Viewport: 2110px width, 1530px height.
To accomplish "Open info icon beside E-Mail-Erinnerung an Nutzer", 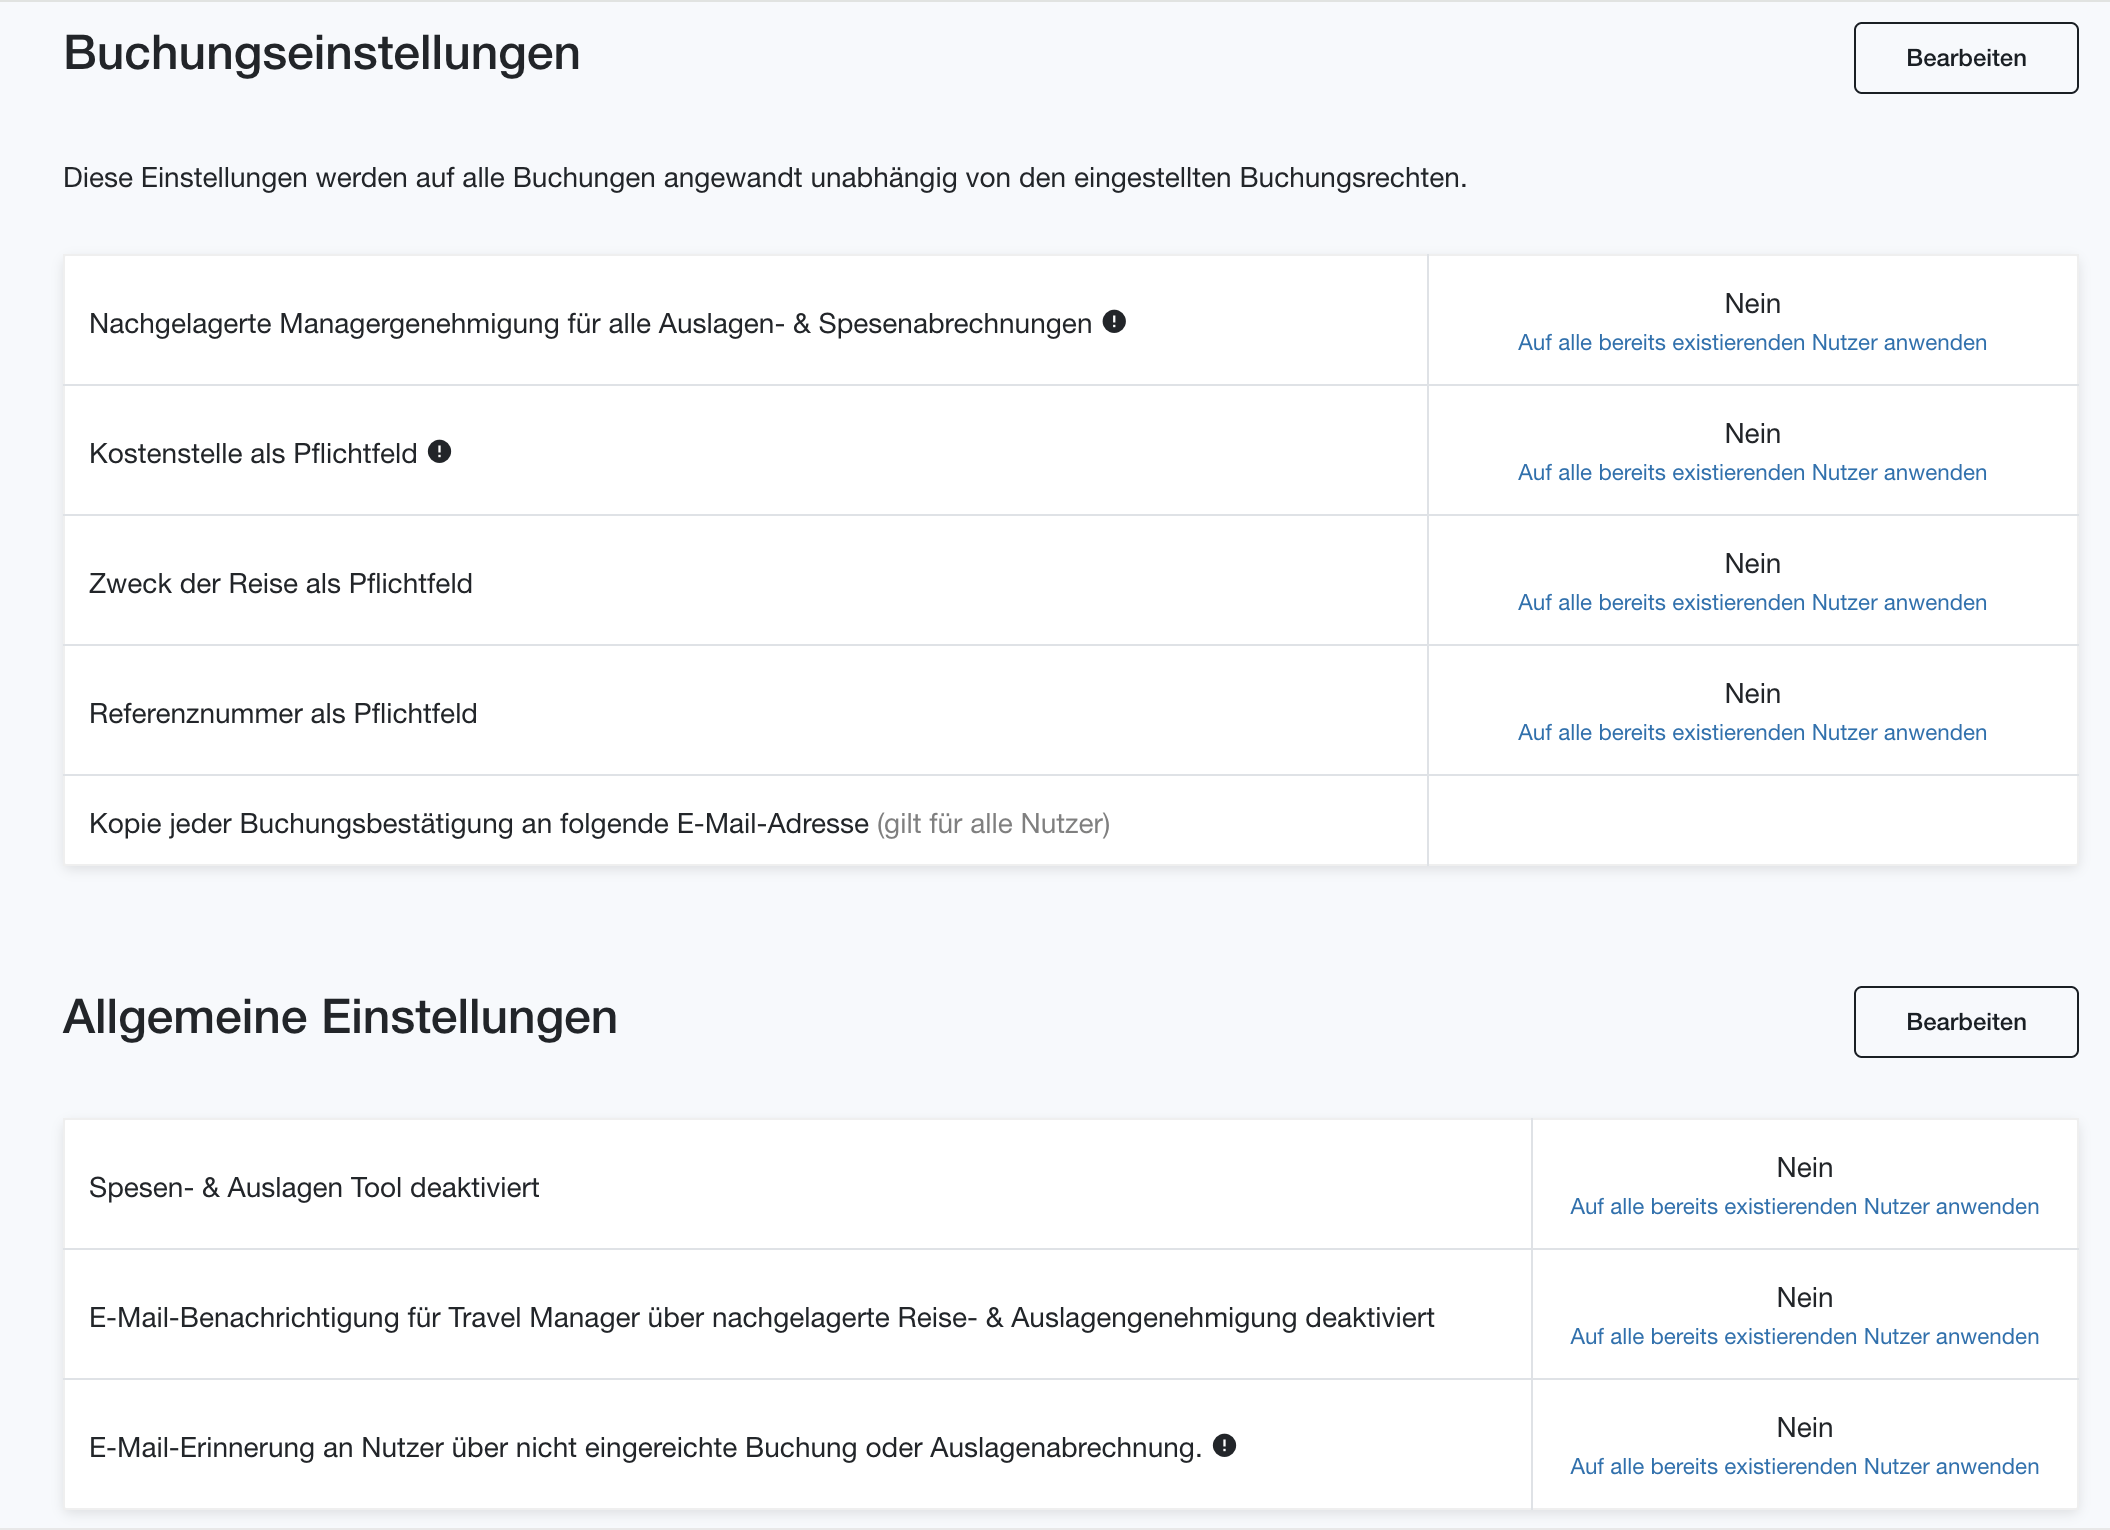I will tap(1224, 1445).
